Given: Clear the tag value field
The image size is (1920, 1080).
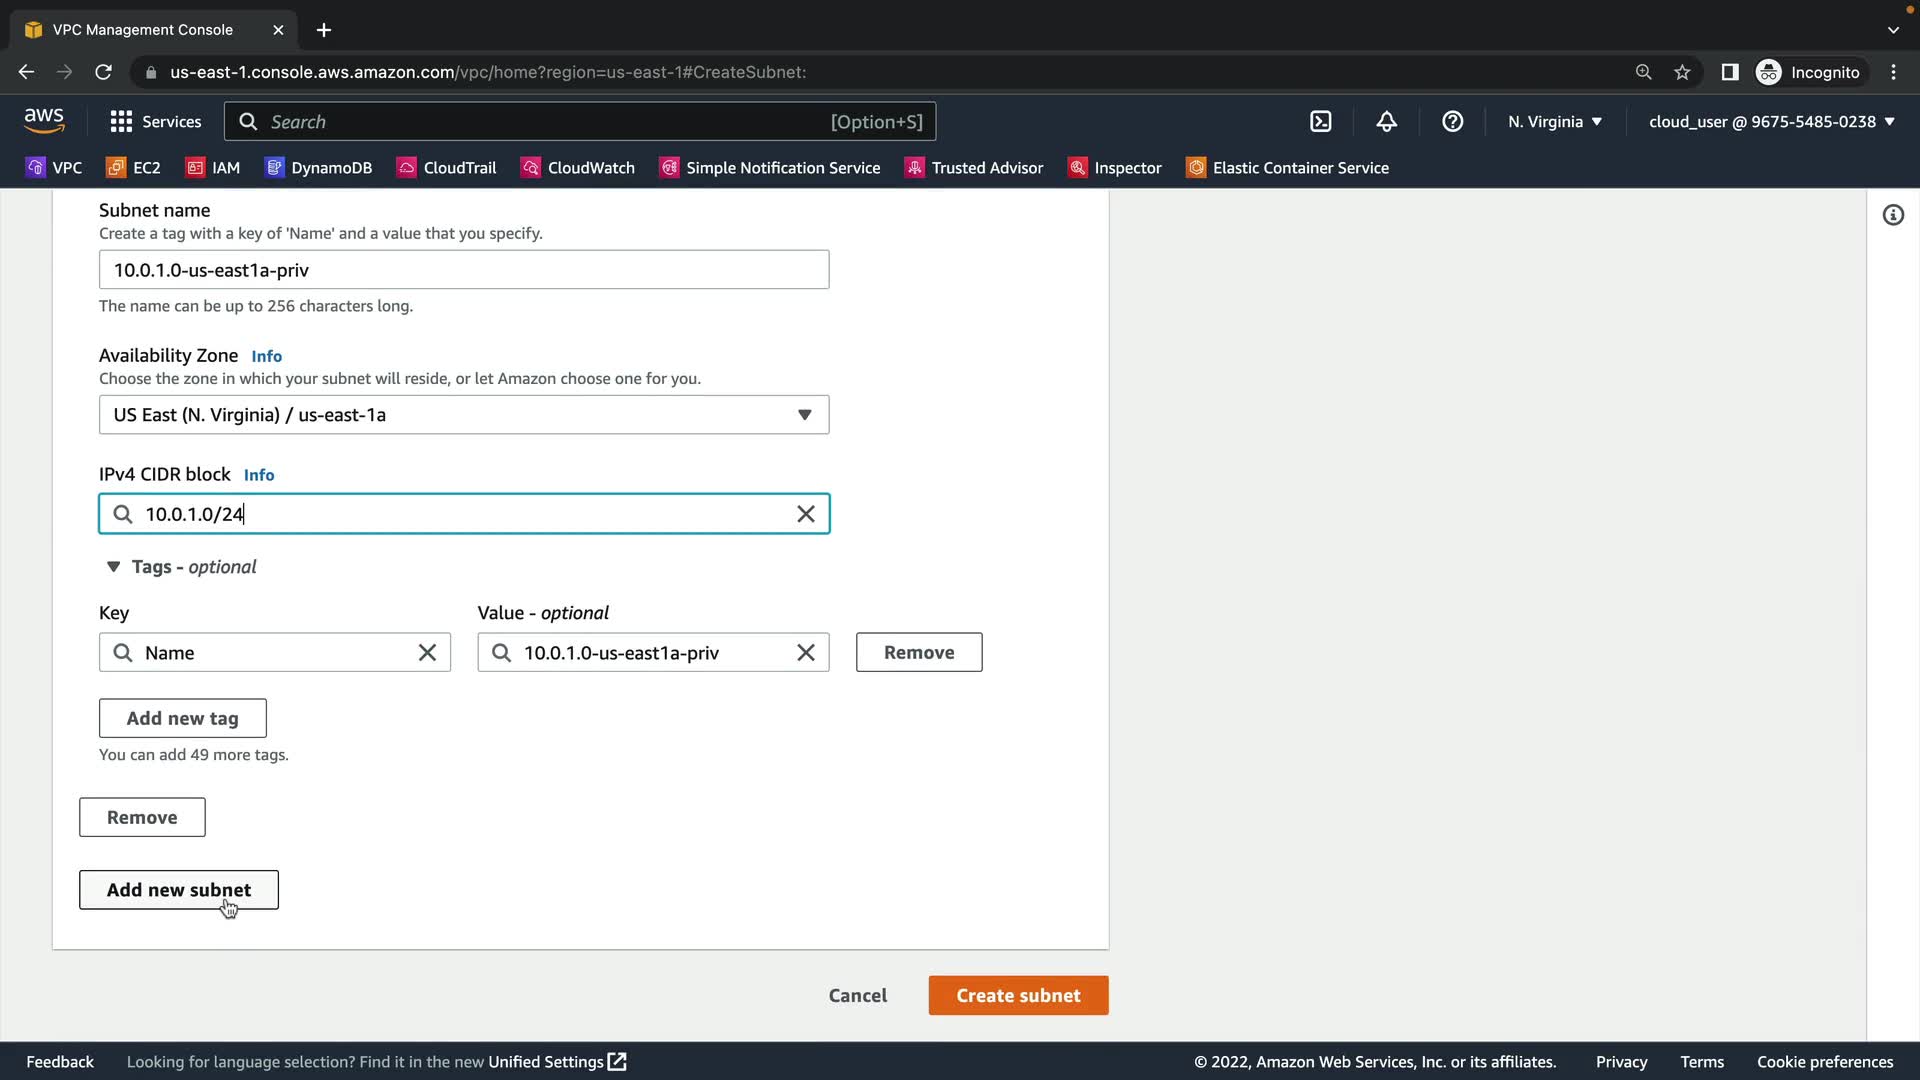Looking at the screenshot, I should [805, 653].
